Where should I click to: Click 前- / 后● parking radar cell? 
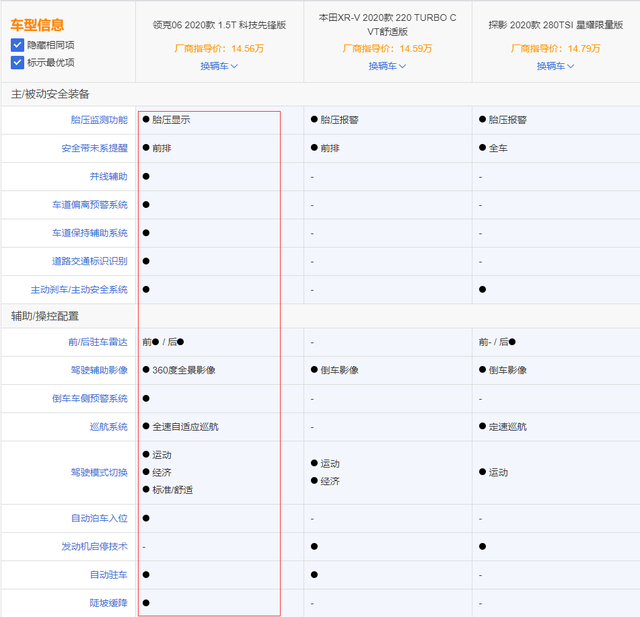point(497,342)
